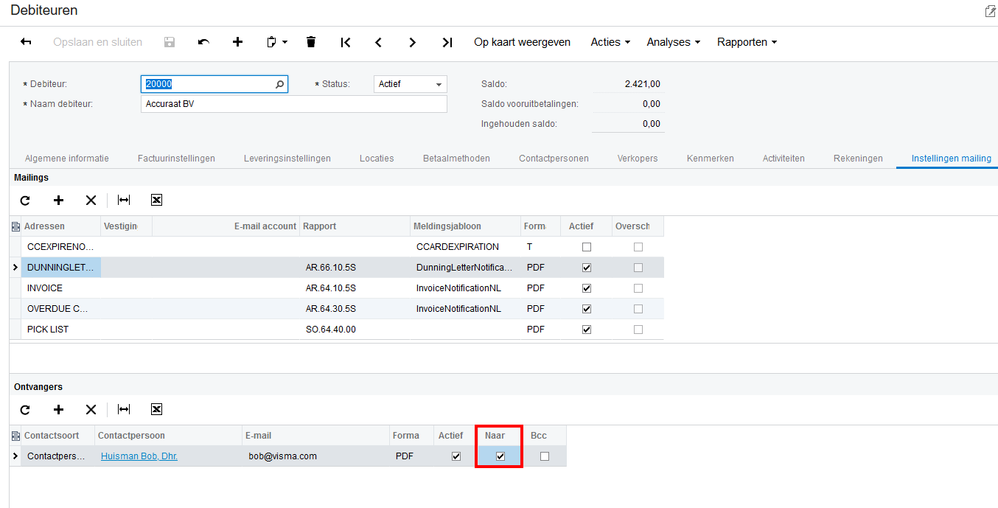This screenshot has height=508, width=998.
Task: Add a row to the Mailings grid
Action: tap(59, 200)
